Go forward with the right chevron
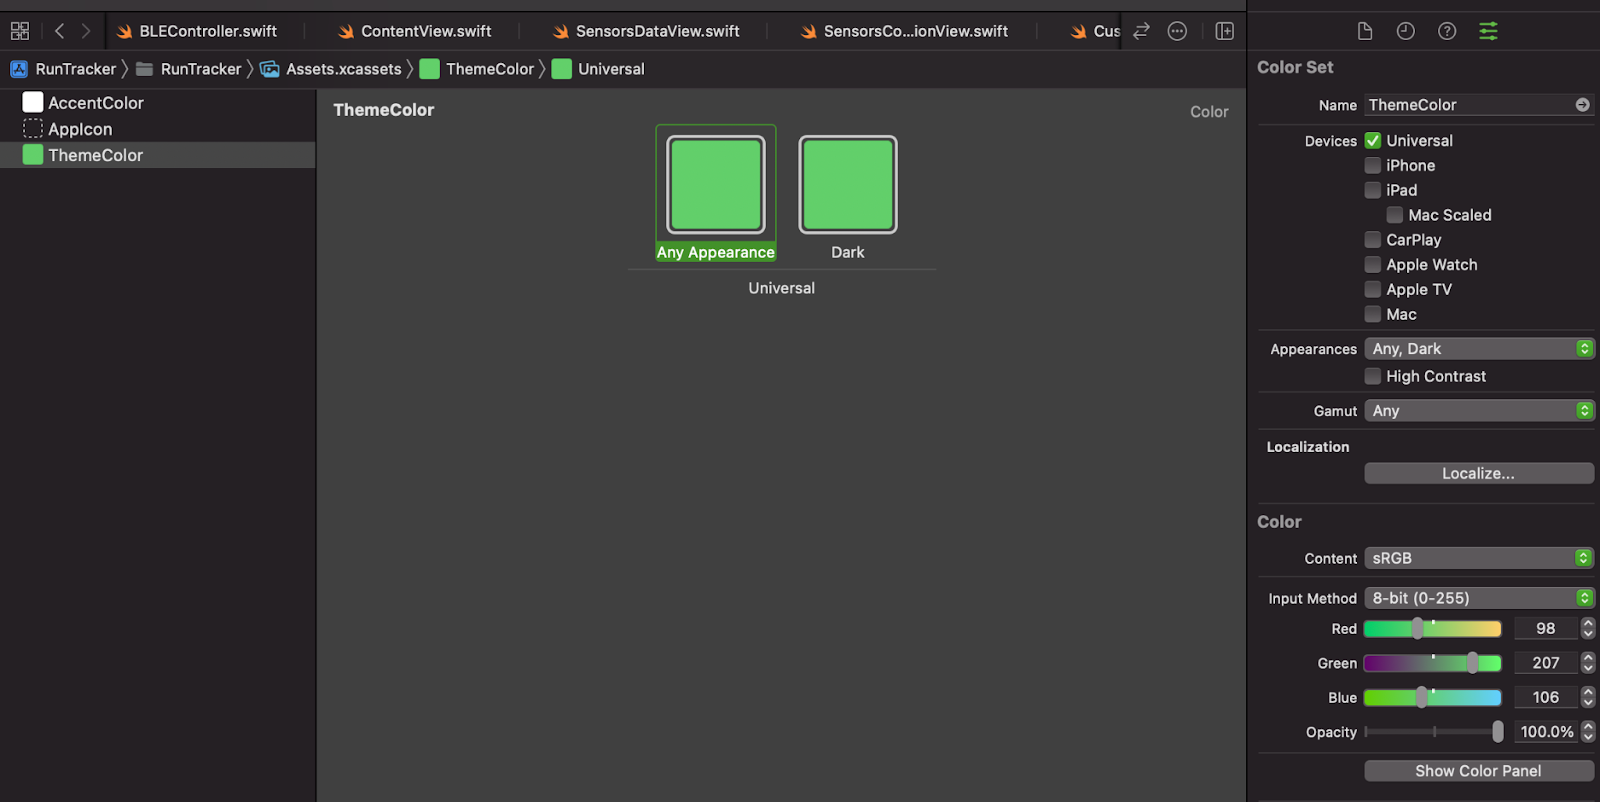 pos(86,31)
